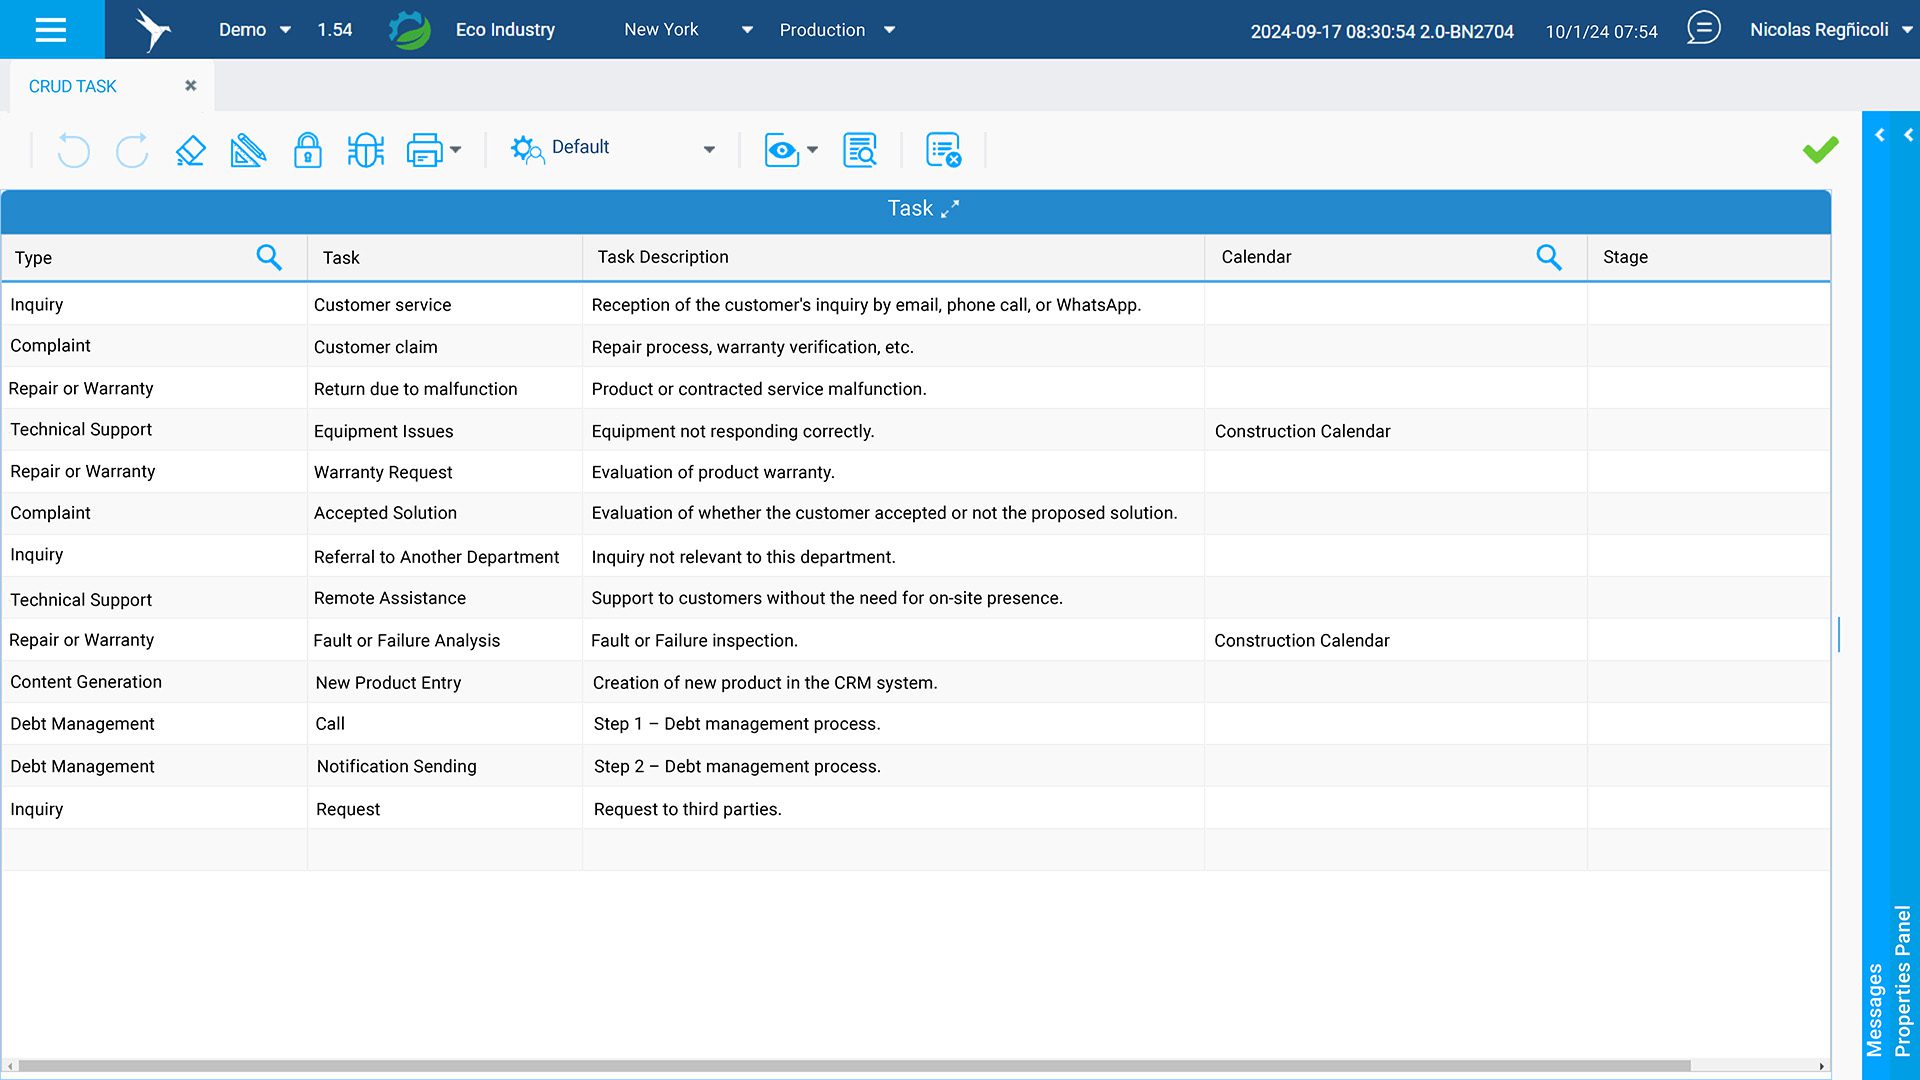Click the green checkmark confirm button
The width and height of the screenshot is (1920, 1080).
click(1820, 150)
